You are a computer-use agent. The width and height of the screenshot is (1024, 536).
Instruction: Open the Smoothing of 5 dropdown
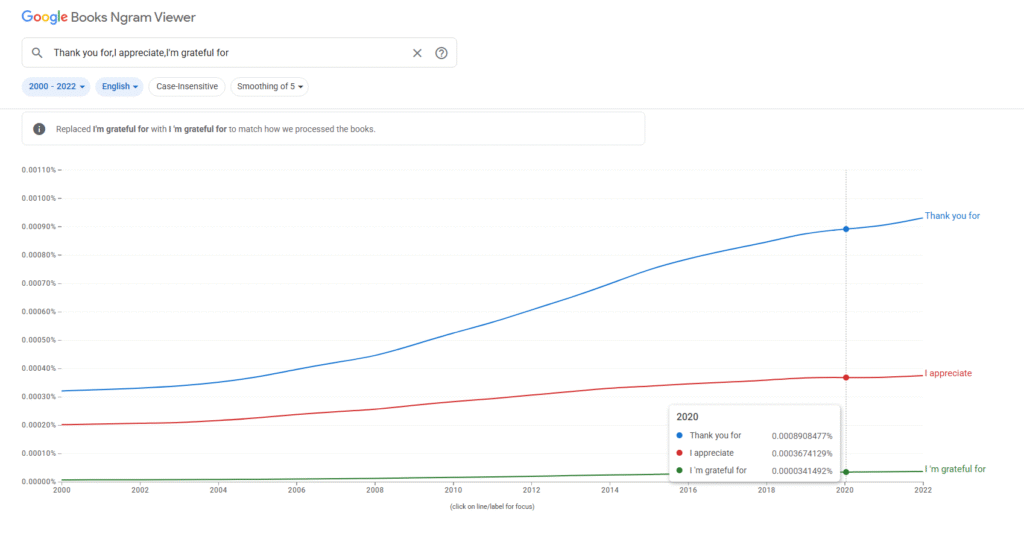point(270,86)
